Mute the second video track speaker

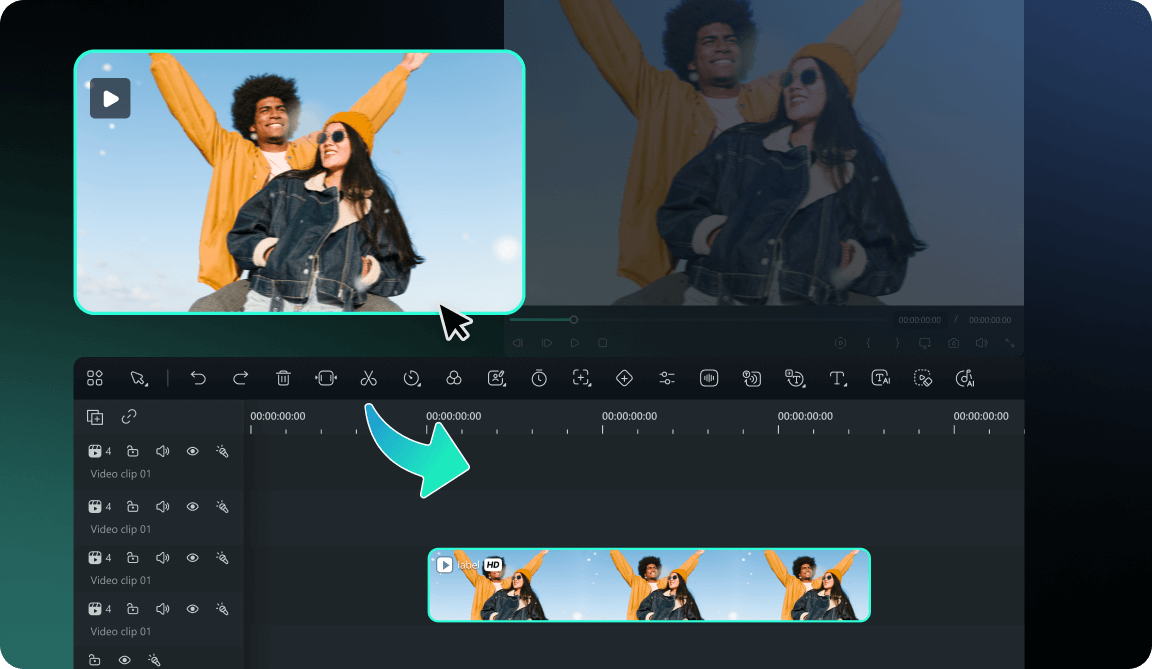[162, 507]
